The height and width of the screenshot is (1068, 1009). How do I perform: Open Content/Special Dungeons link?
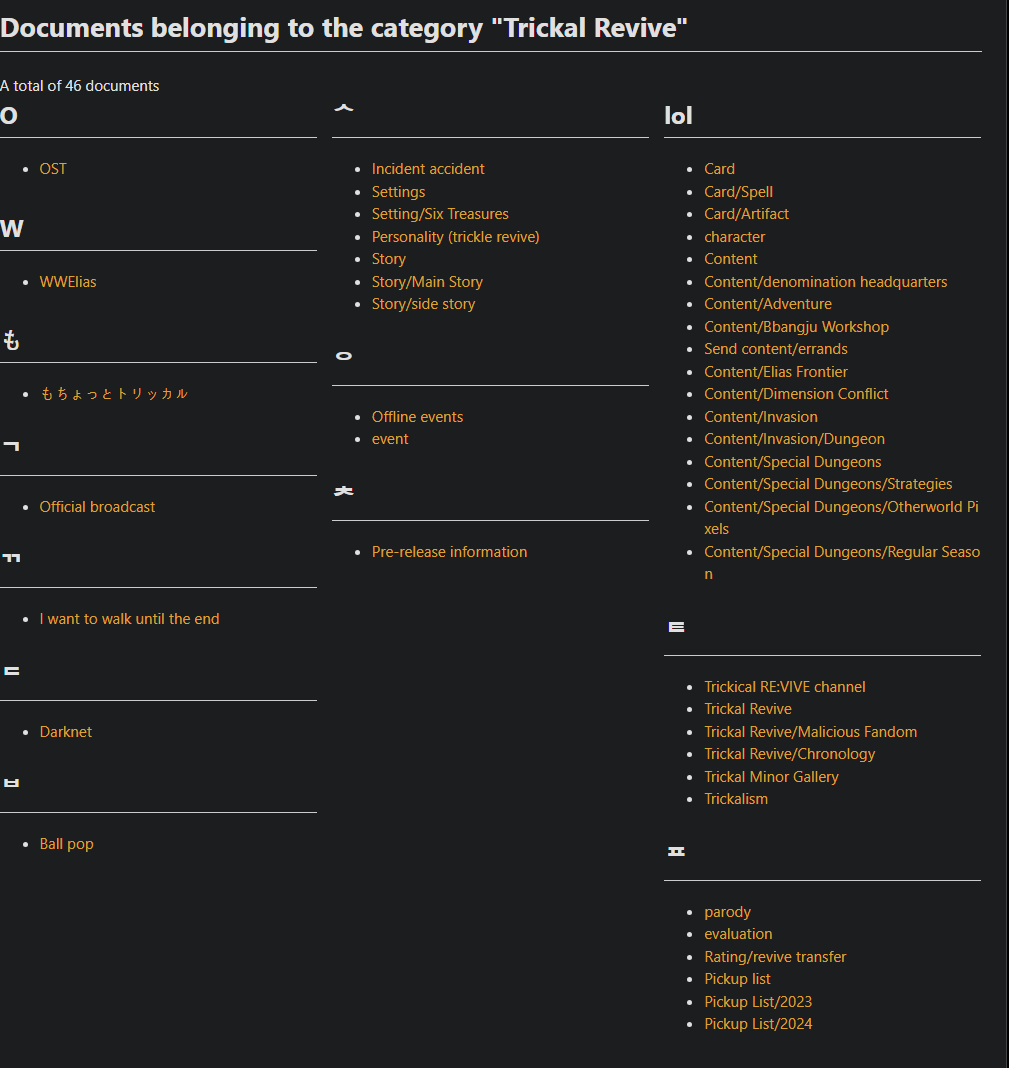793,462
